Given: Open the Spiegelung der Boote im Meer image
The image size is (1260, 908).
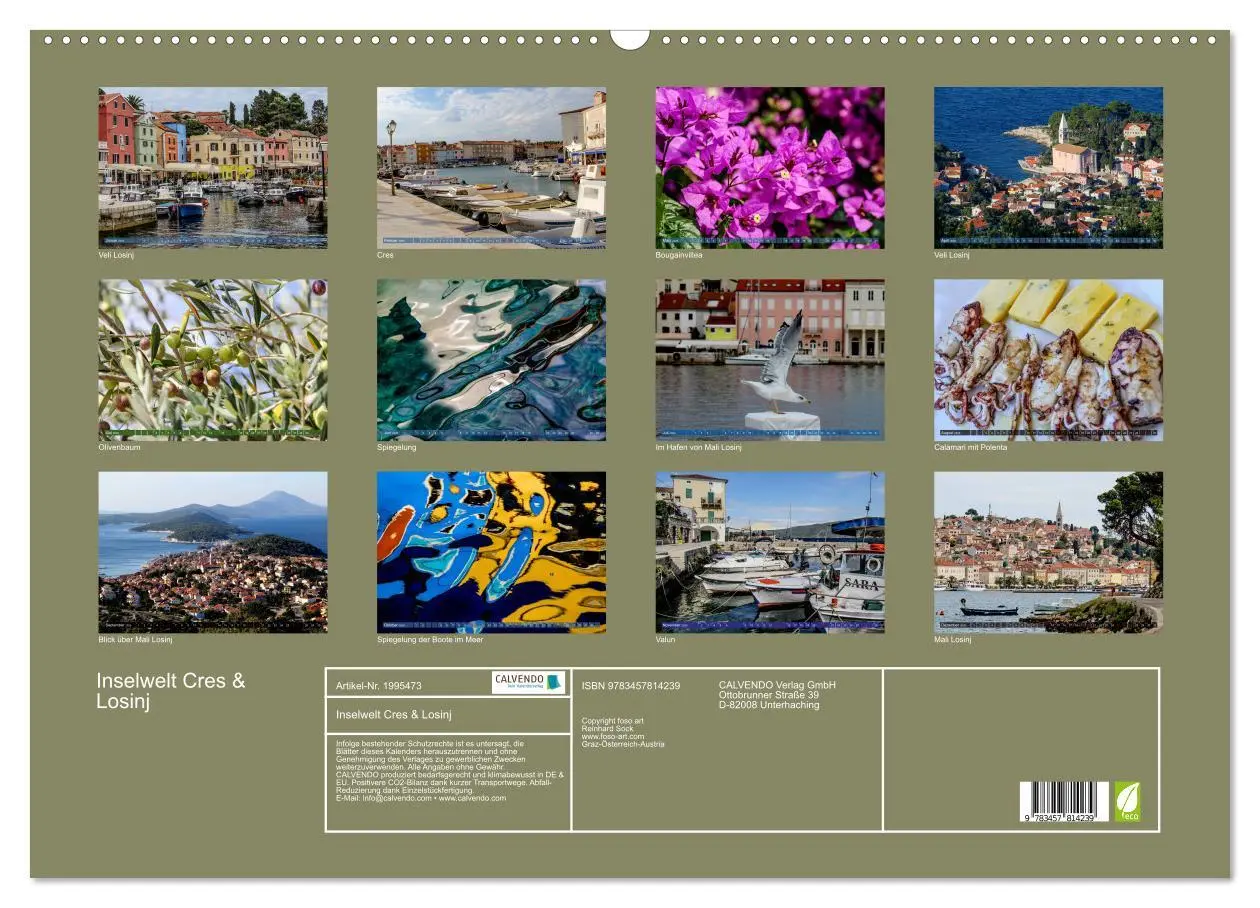Looking at the screenshot, I should point(492,553).
